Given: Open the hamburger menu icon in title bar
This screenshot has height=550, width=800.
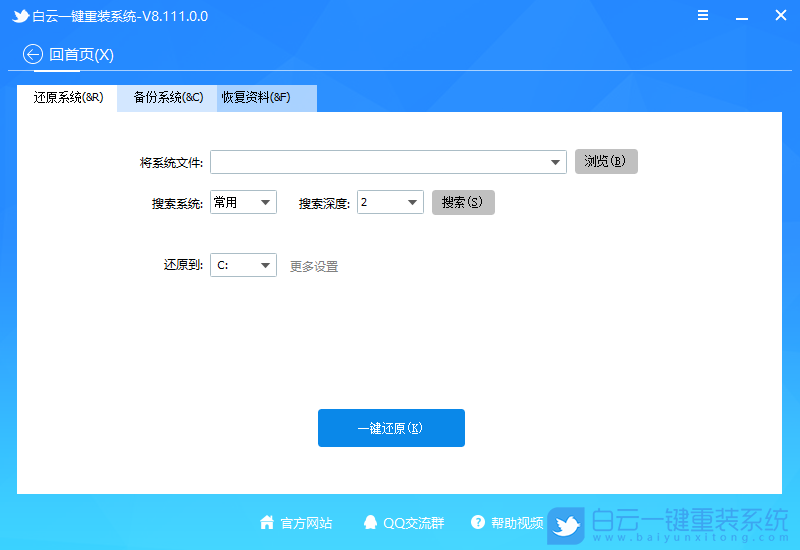Looking at the screenshot, I should click(x=703, y=15).
